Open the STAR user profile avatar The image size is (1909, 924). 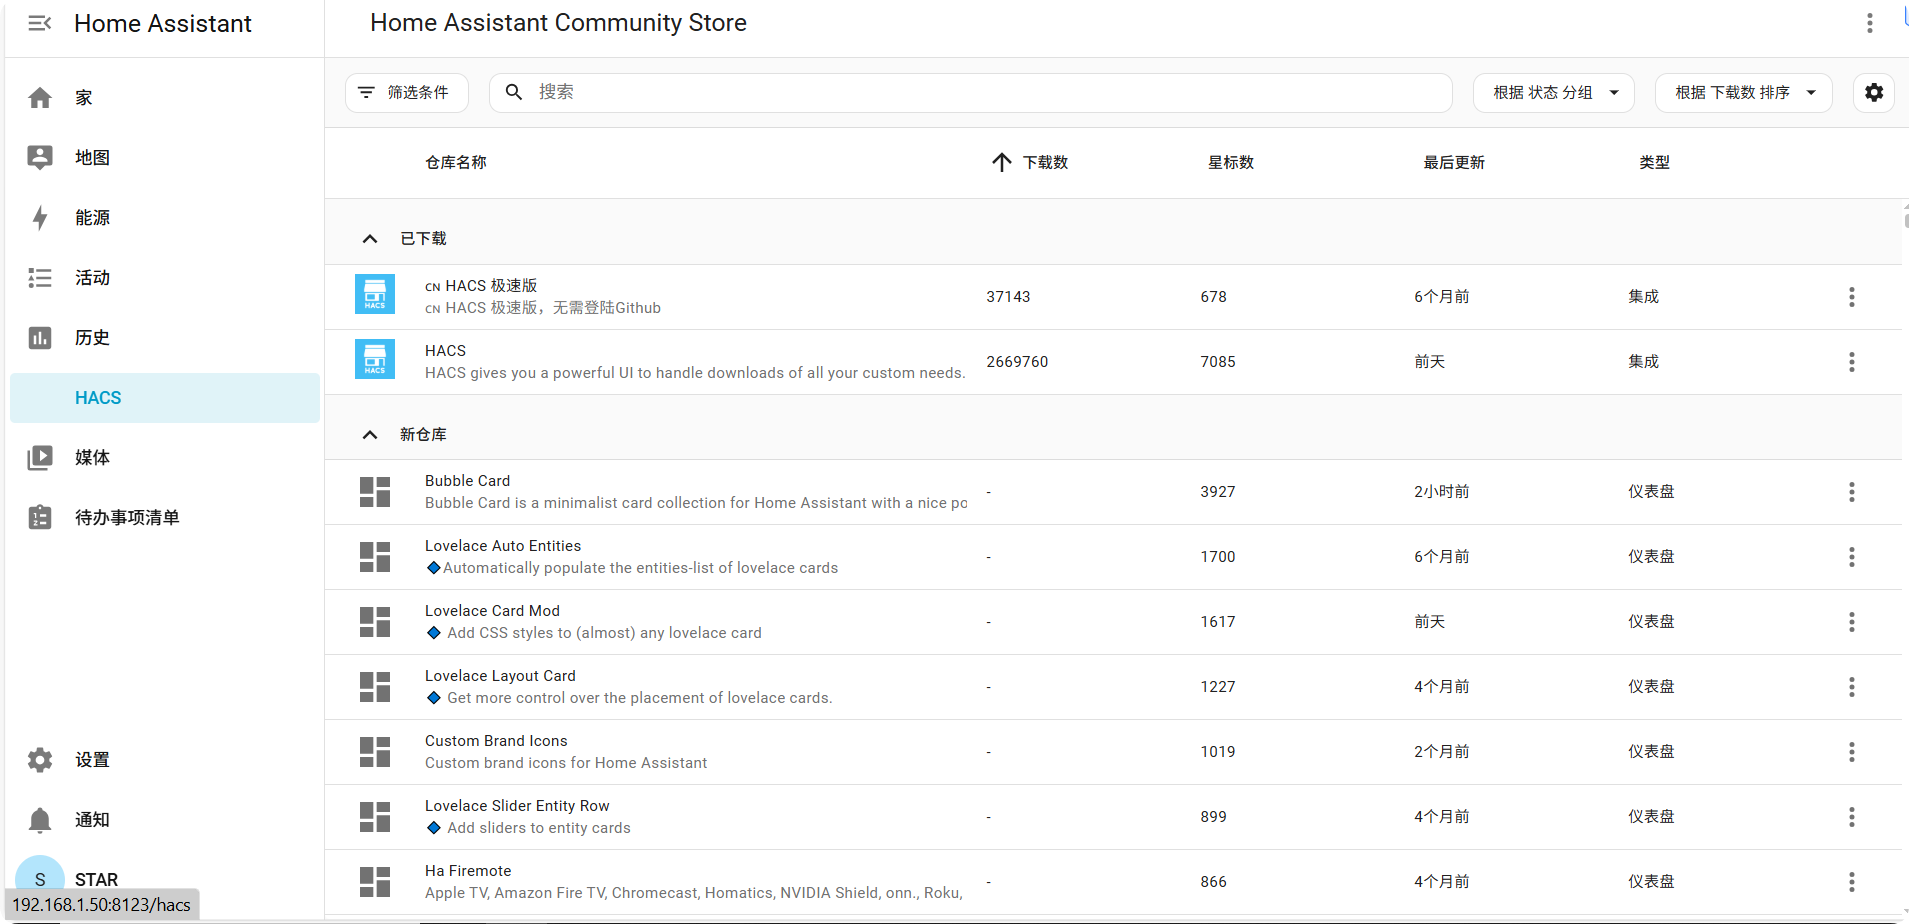point(40,877)
